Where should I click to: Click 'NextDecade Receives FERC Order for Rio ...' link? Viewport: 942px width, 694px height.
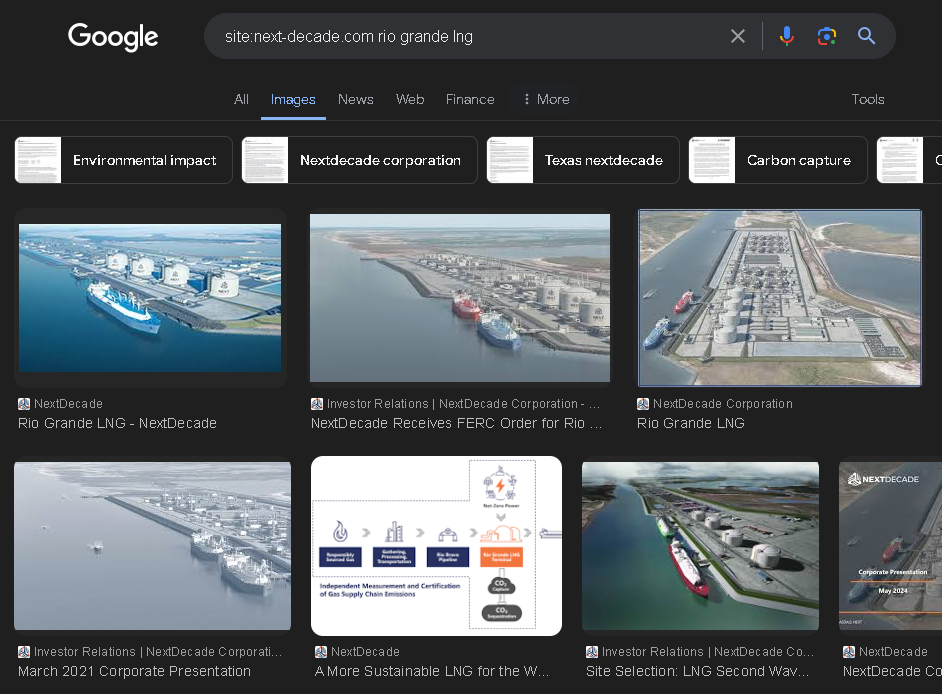457,424
